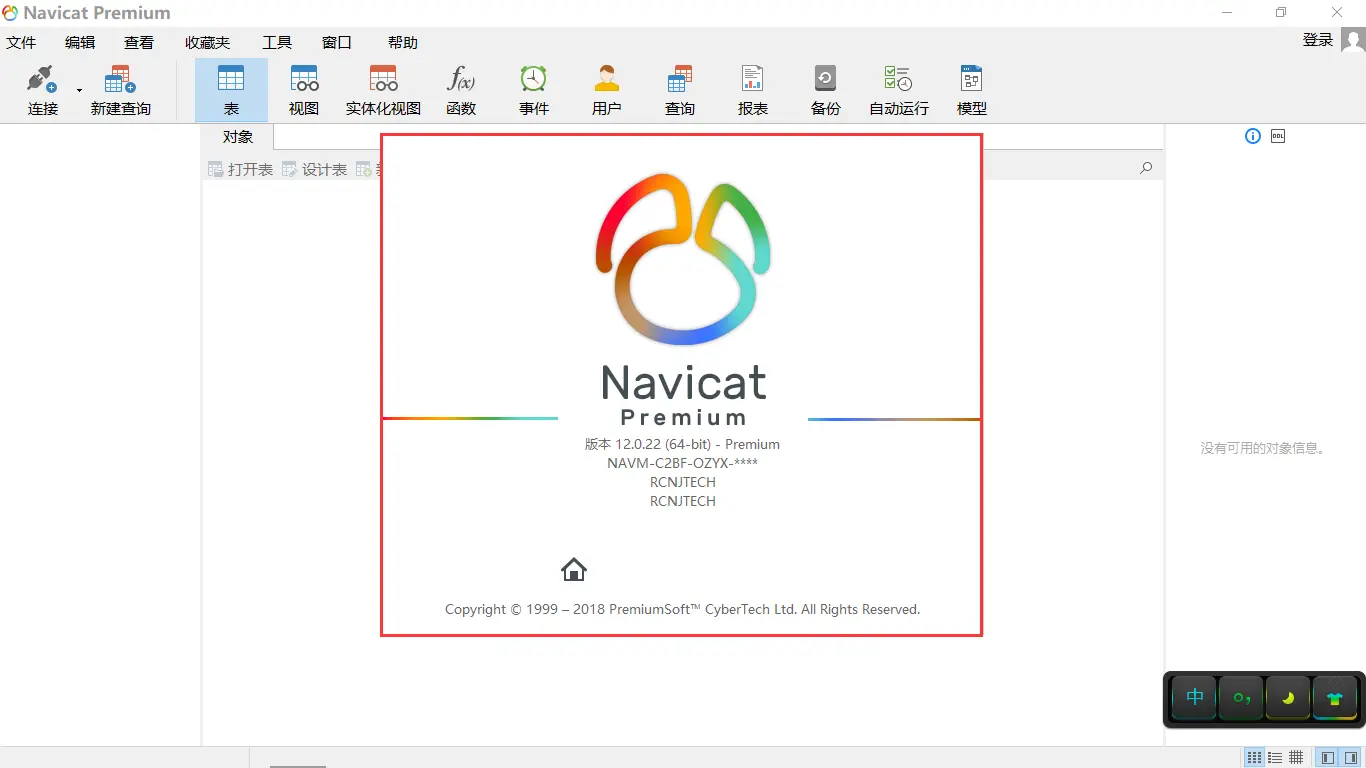Open the 窗口 (Window) menu
1366x768 pixels.
[x=337, y=42]
